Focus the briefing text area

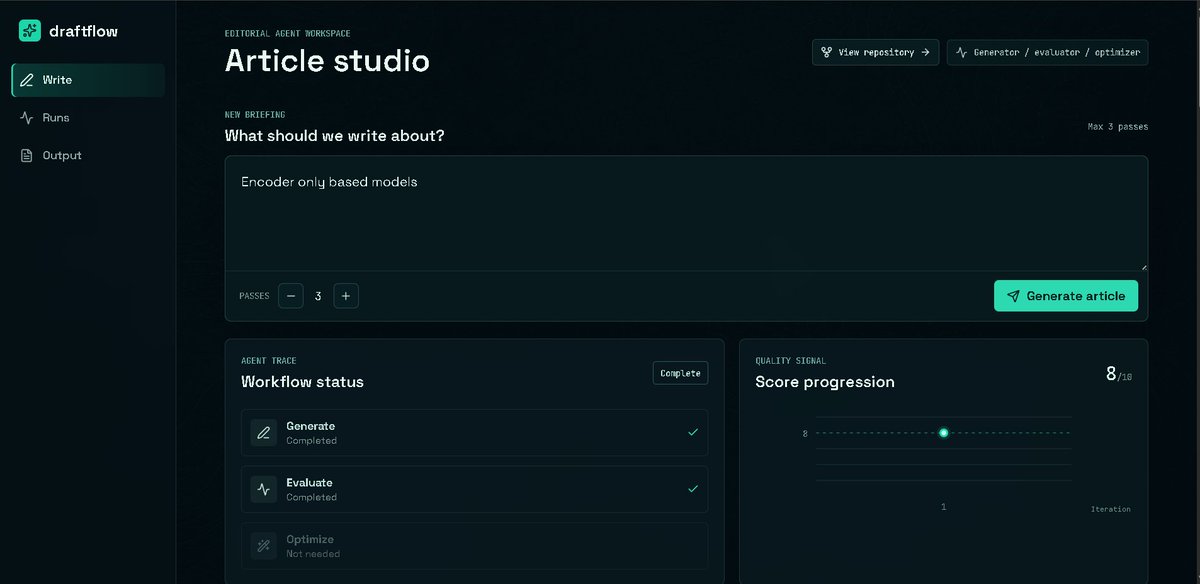pos(686,213)
